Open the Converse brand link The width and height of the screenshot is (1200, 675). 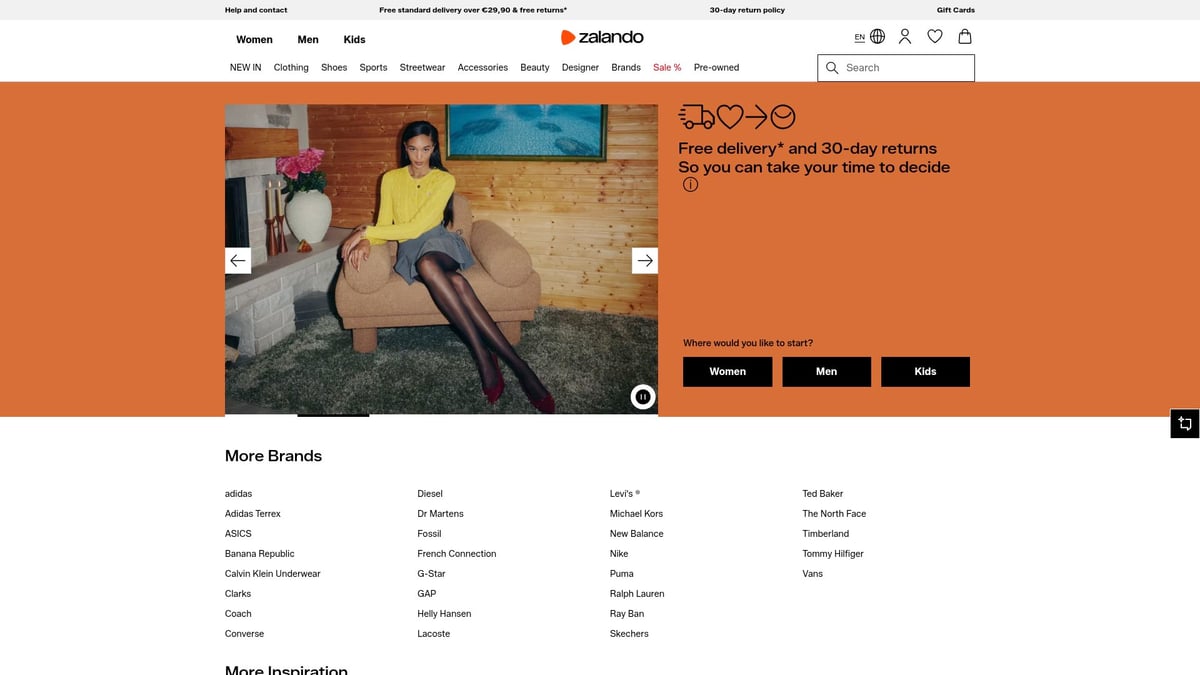pyautogui.click(x=245, y=634)
